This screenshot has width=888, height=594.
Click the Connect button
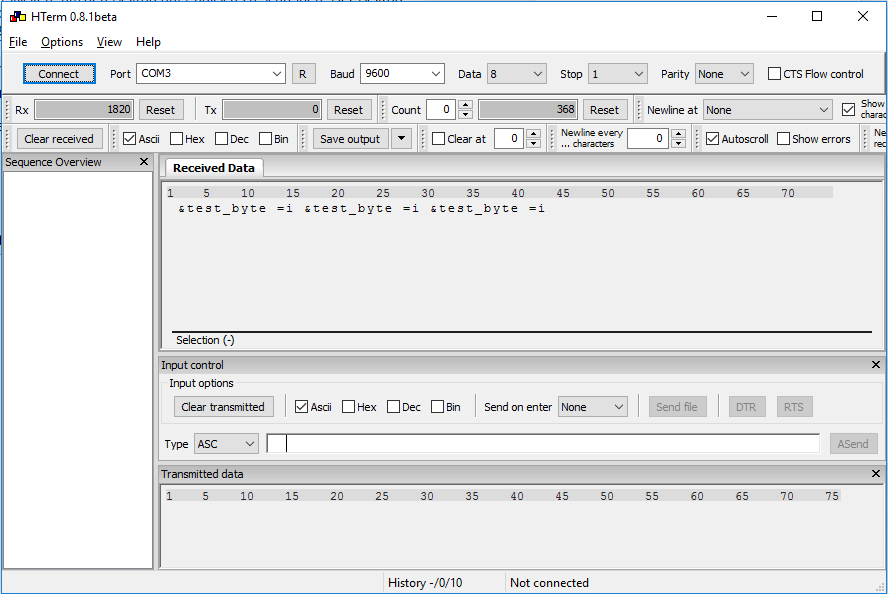59,74
